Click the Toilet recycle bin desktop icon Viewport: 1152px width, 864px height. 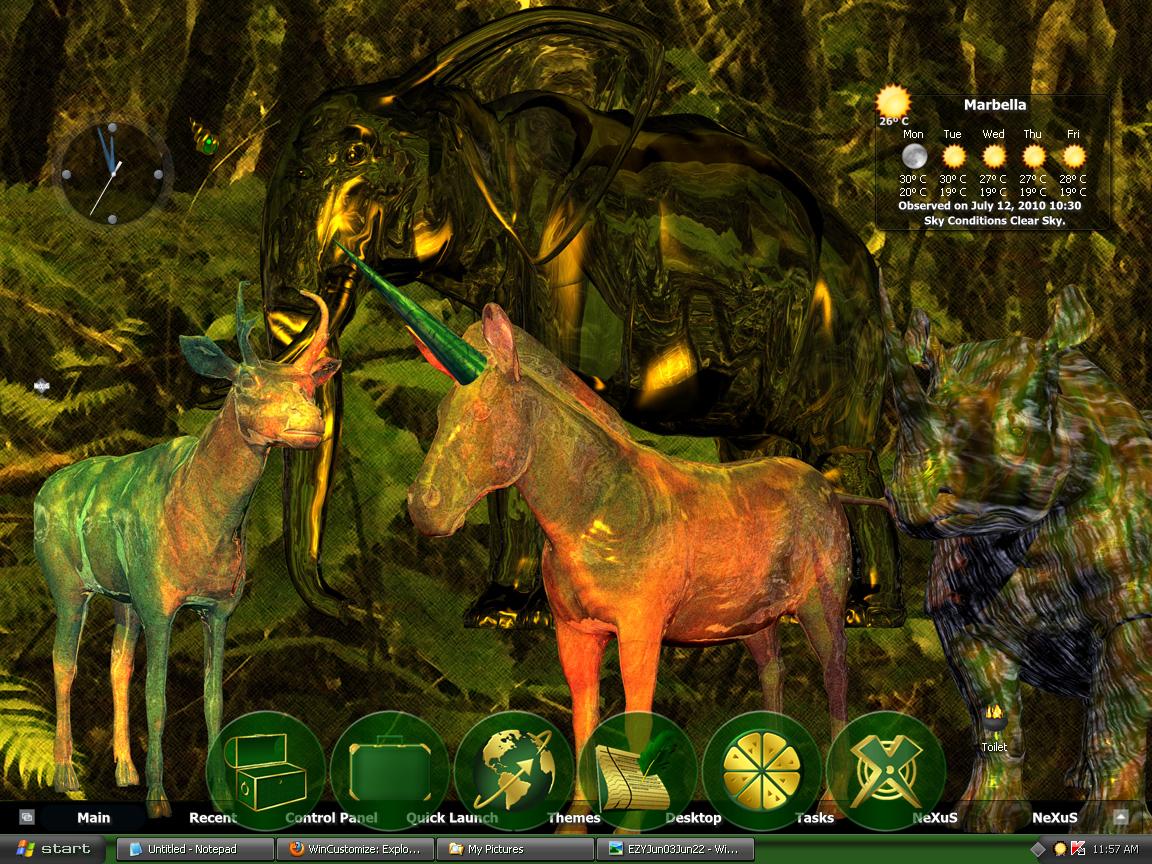[x=993, y=727]
